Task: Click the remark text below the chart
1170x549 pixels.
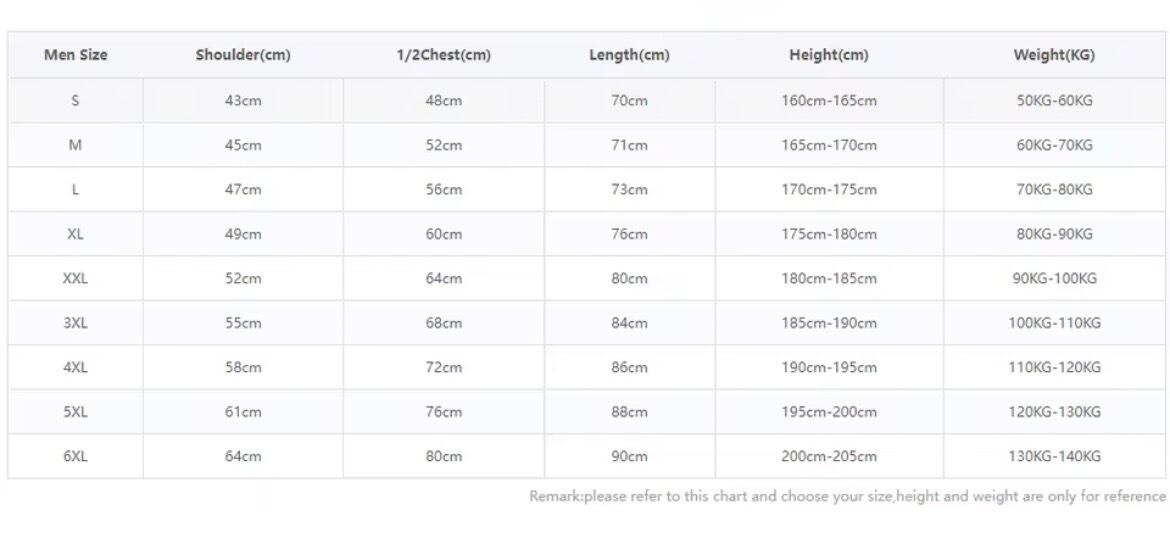Action: pos(847,496)
